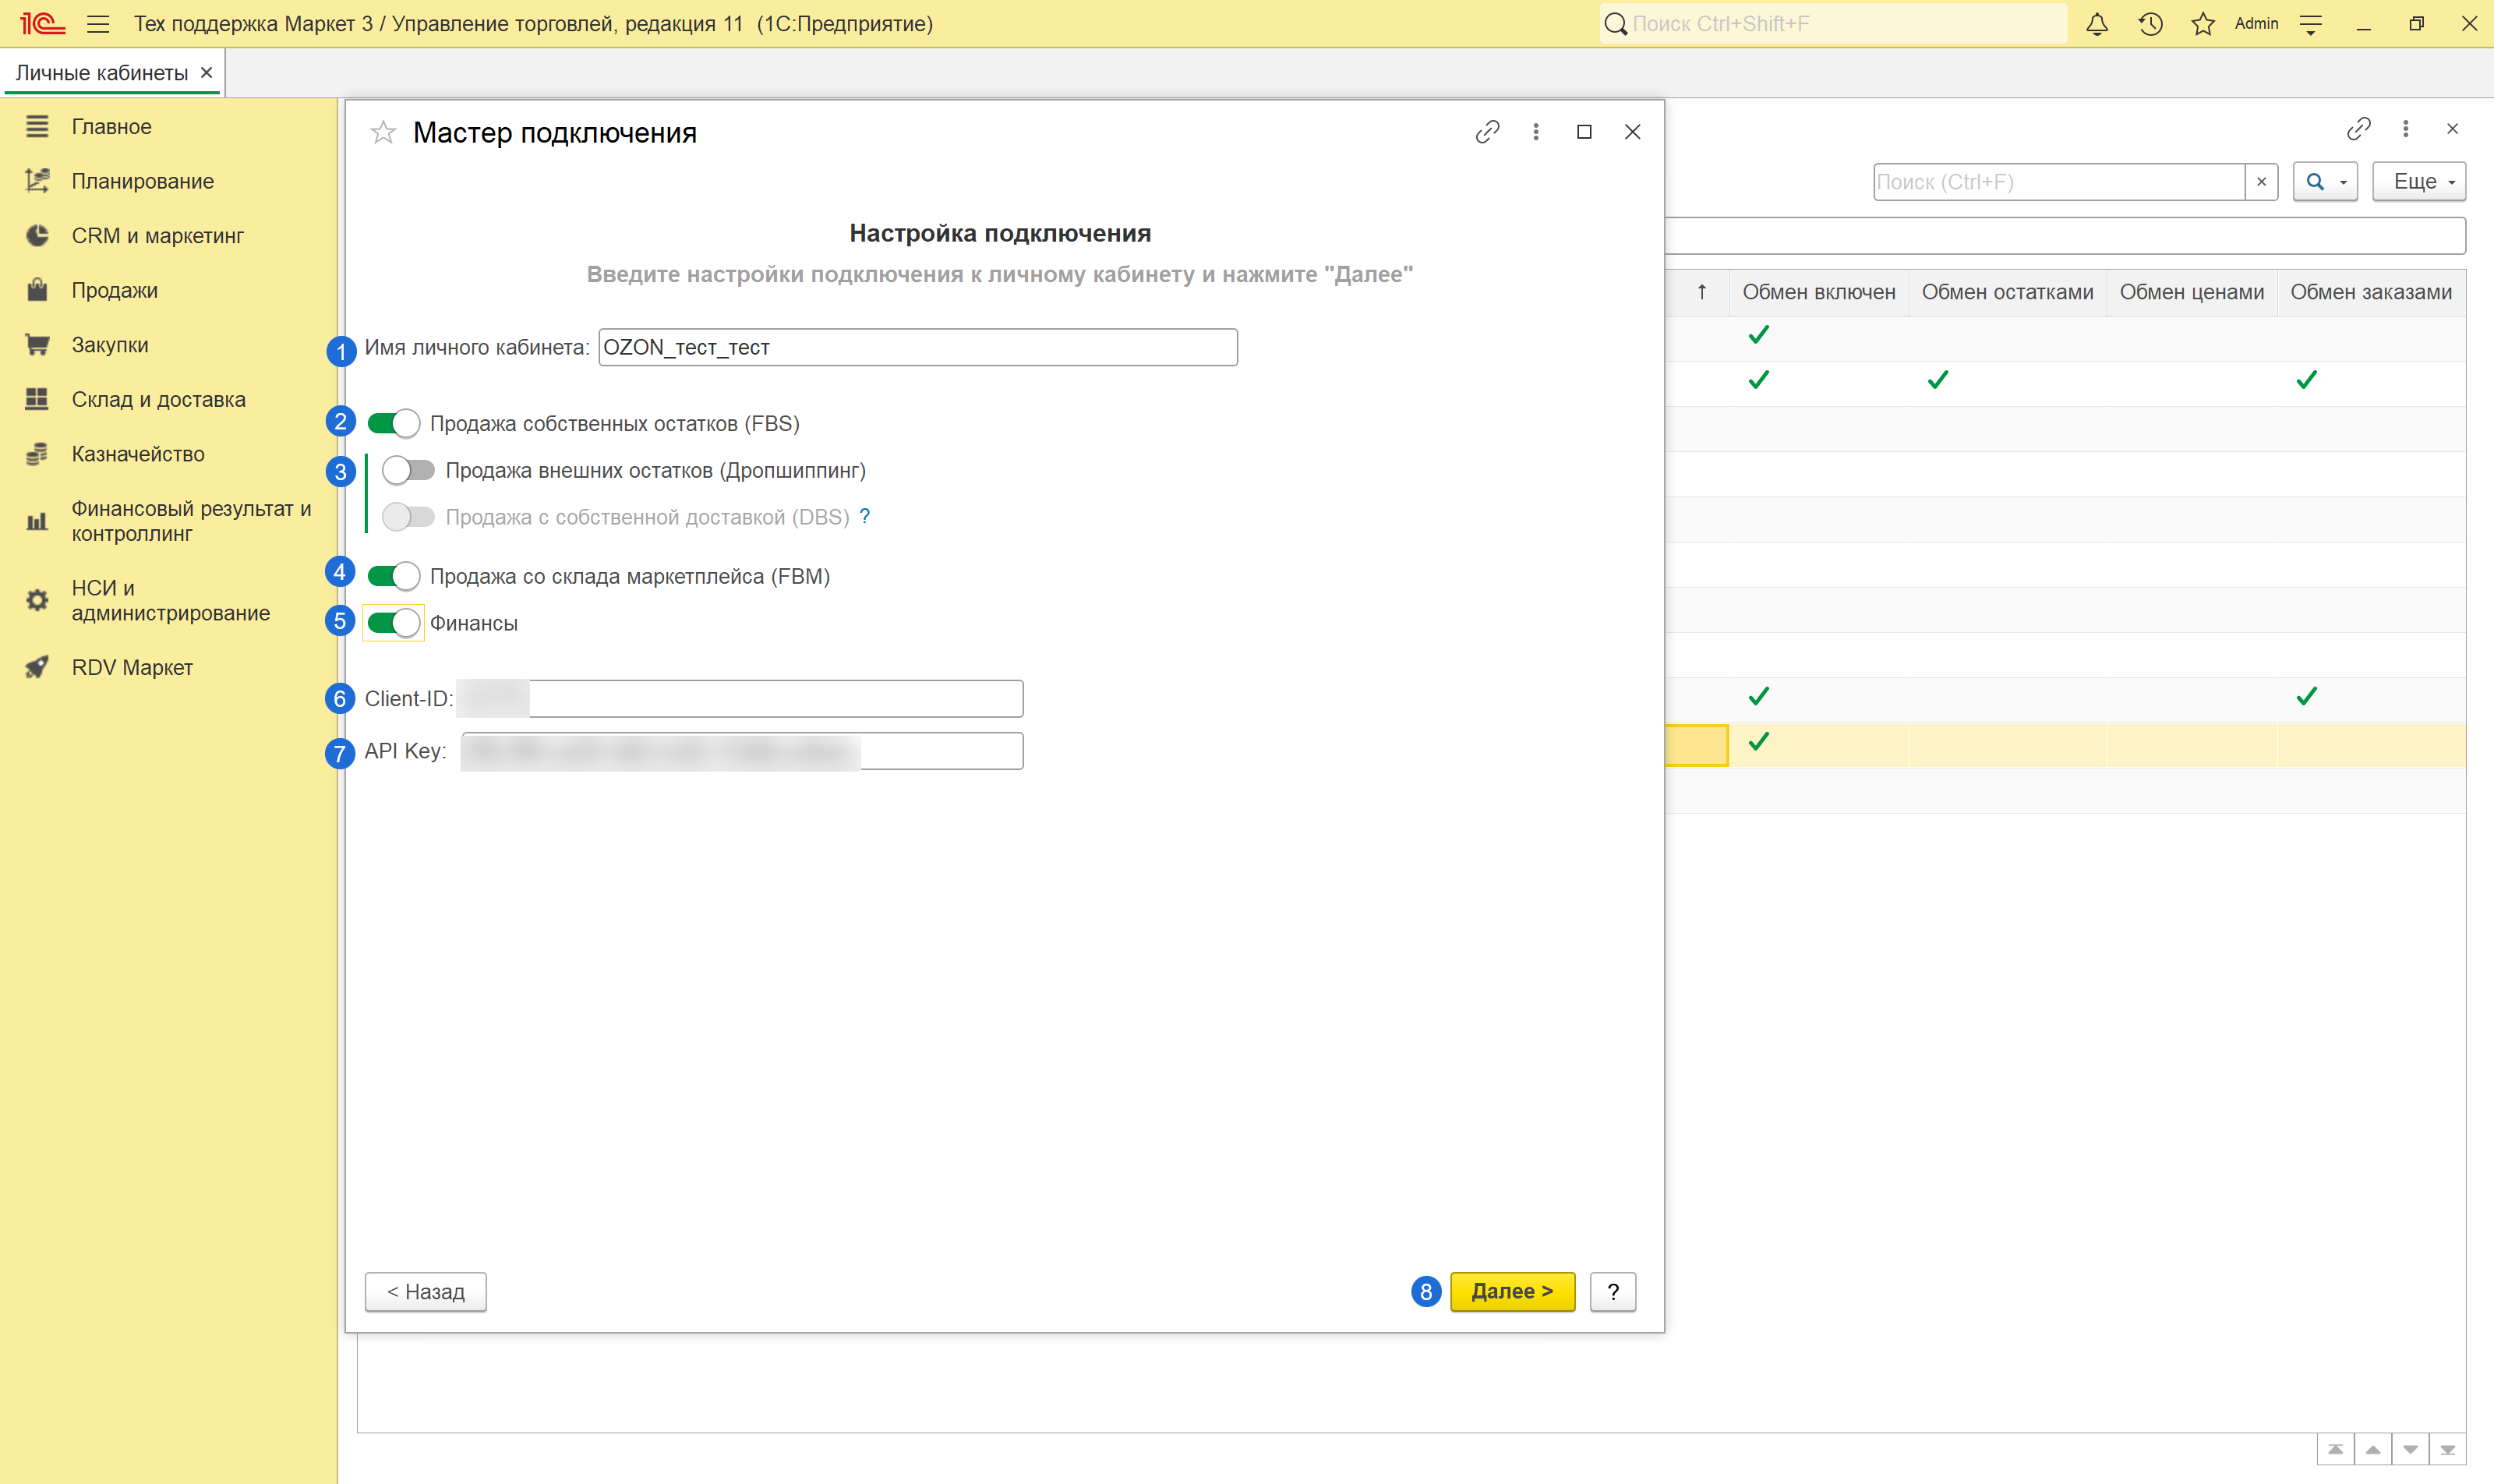Screen dimensions: 2494x1484
Task: Open history clock icon in title bar
Action: coord(2150,24)
